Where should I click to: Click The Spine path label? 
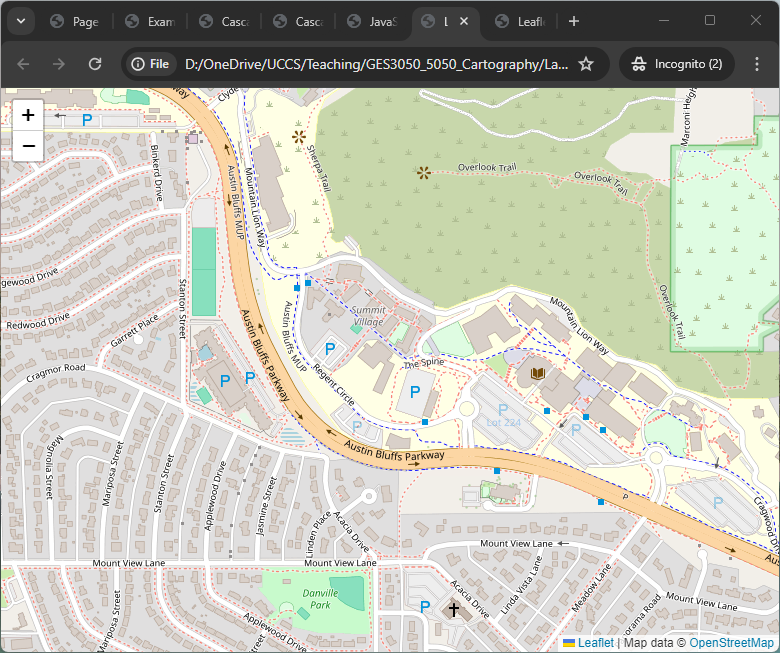(424, 363)
